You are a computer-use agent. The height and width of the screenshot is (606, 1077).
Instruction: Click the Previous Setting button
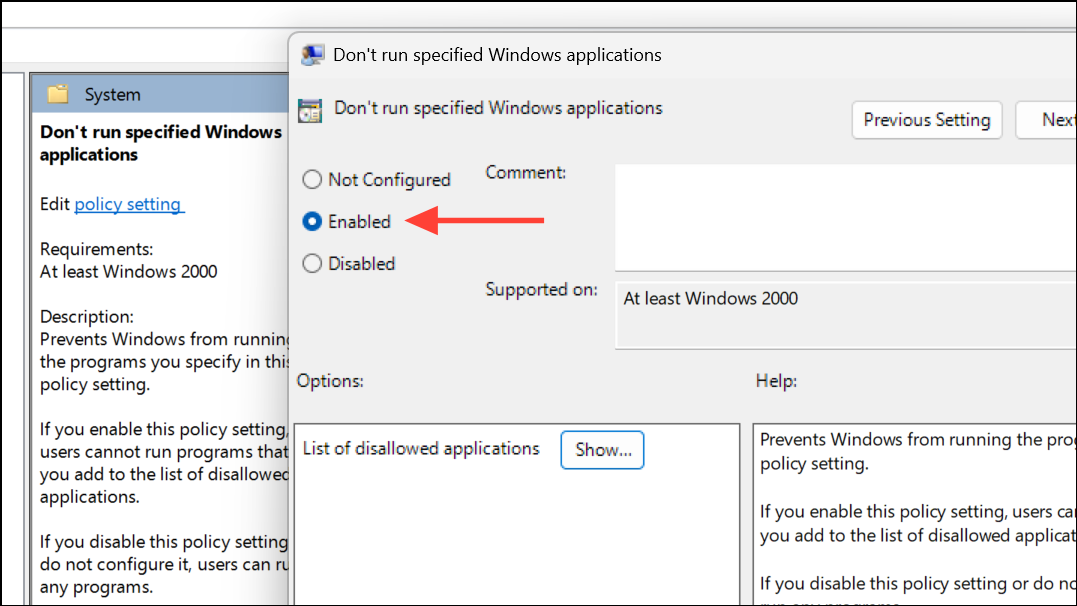[x=927, y=120]
